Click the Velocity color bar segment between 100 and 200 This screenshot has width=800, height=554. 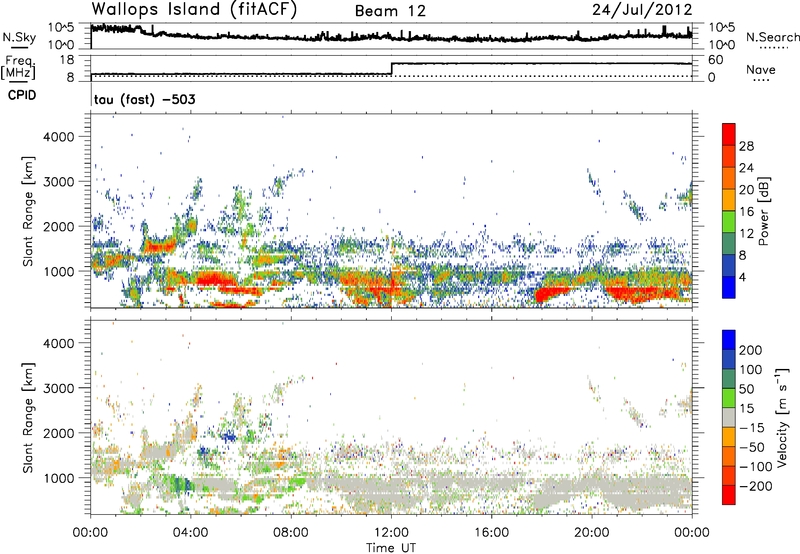[729, 359]
